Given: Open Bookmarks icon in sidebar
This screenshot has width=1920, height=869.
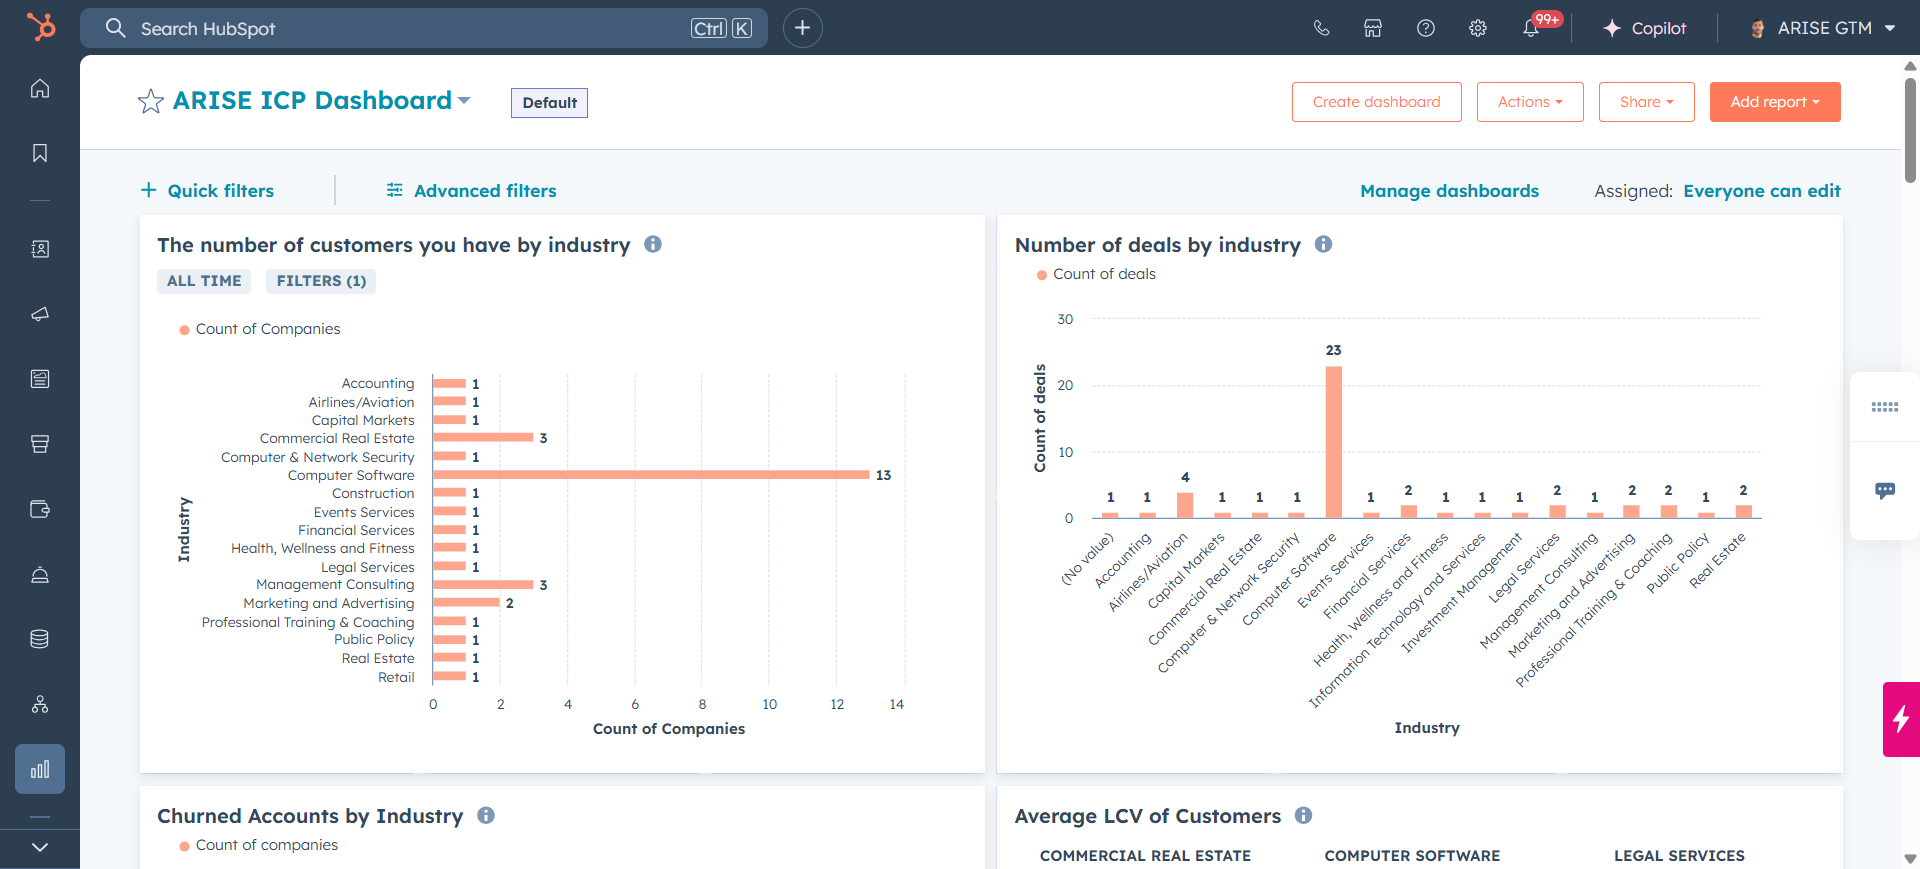Looking at the screenshot, I should (40, 153).
